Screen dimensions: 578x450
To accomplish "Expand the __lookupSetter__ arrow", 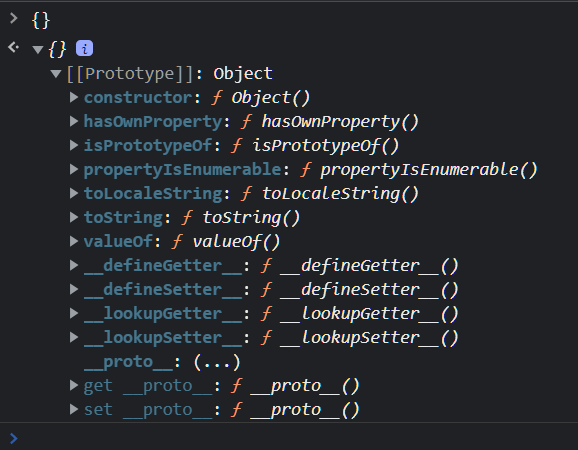I will point(74,337).
